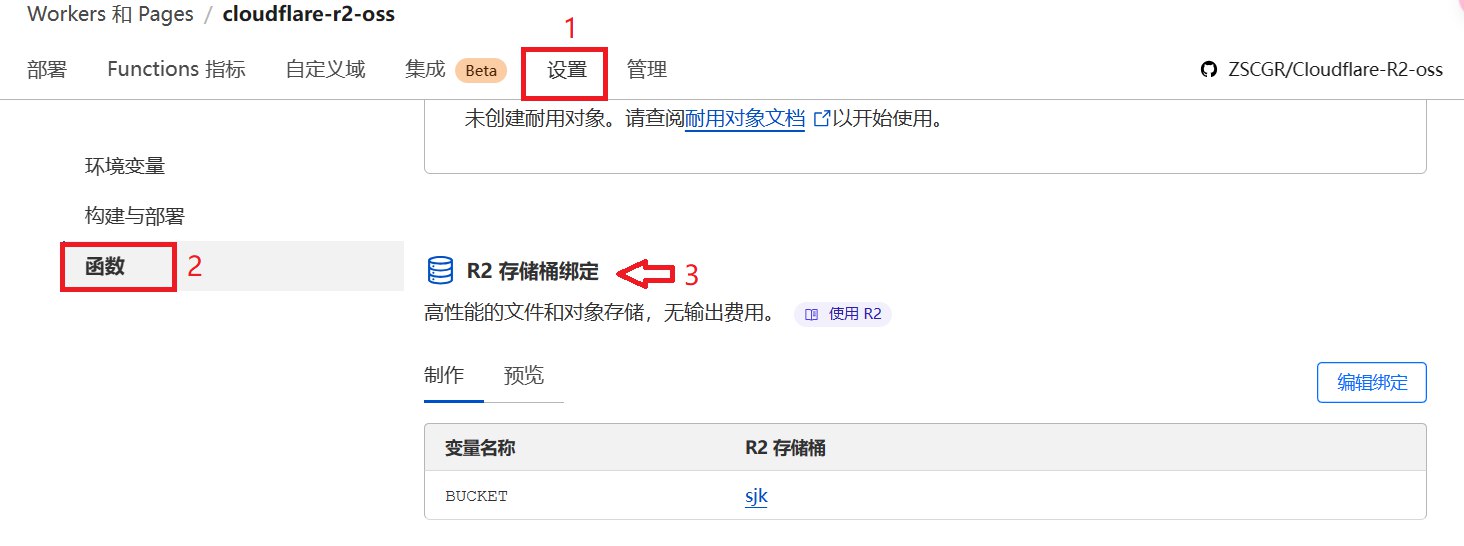The width and height of the screenshot is (1464, 546).
Task: Click the R2 database bucket icon
Action: pos(440,271)
